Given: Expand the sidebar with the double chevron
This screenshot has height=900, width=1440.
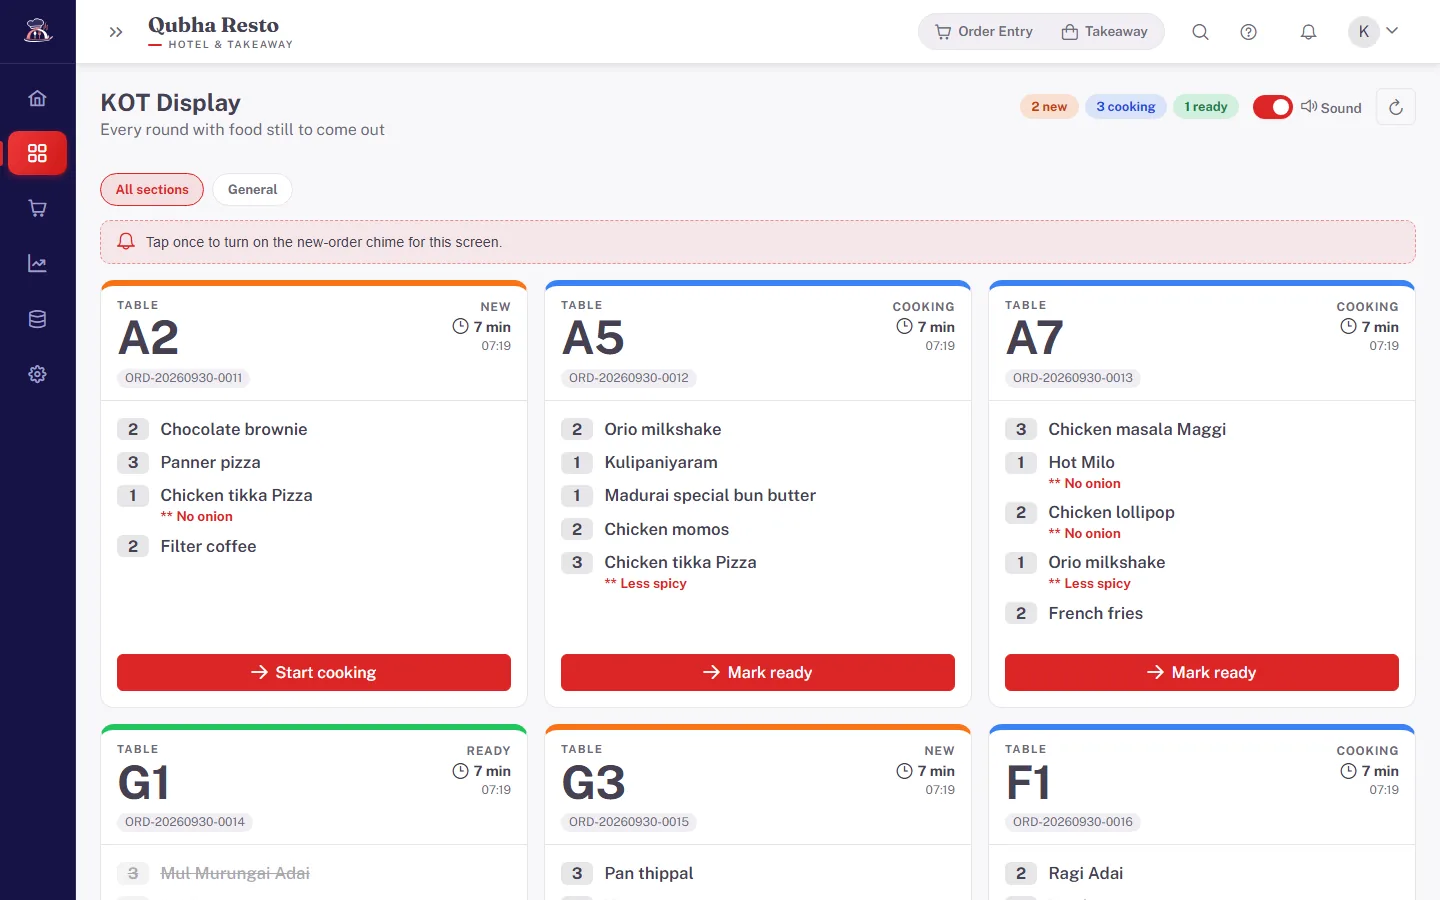Looking at the screenshot, I should pyautogui.click(x=116, y=32).
